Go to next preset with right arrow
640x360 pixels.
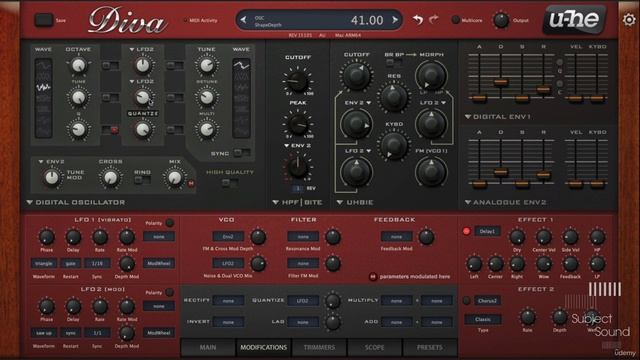(395, 20)
